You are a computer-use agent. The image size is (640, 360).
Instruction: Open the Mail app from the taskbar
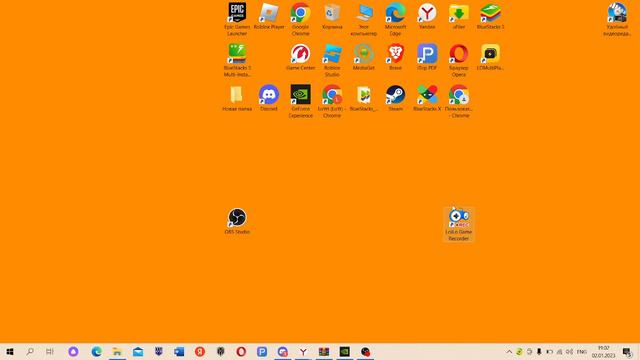pyautogui.click(x=138, y=351)
